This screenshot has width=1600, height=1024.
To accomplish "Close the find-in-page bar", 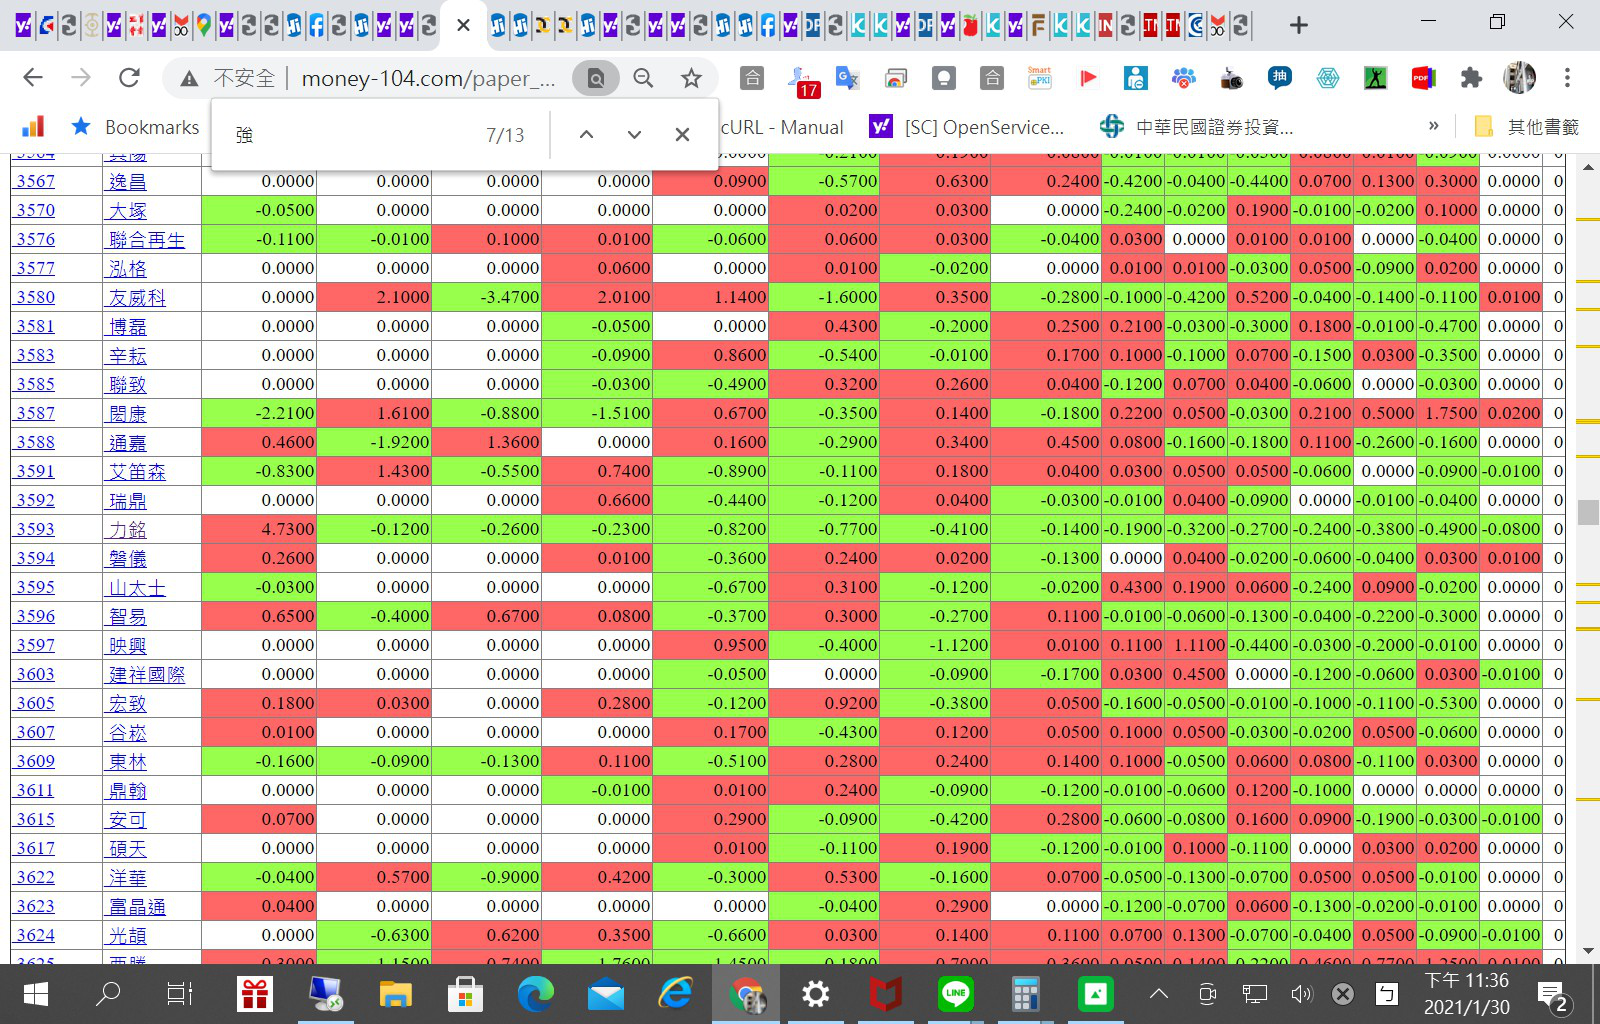I will (682, 134).
